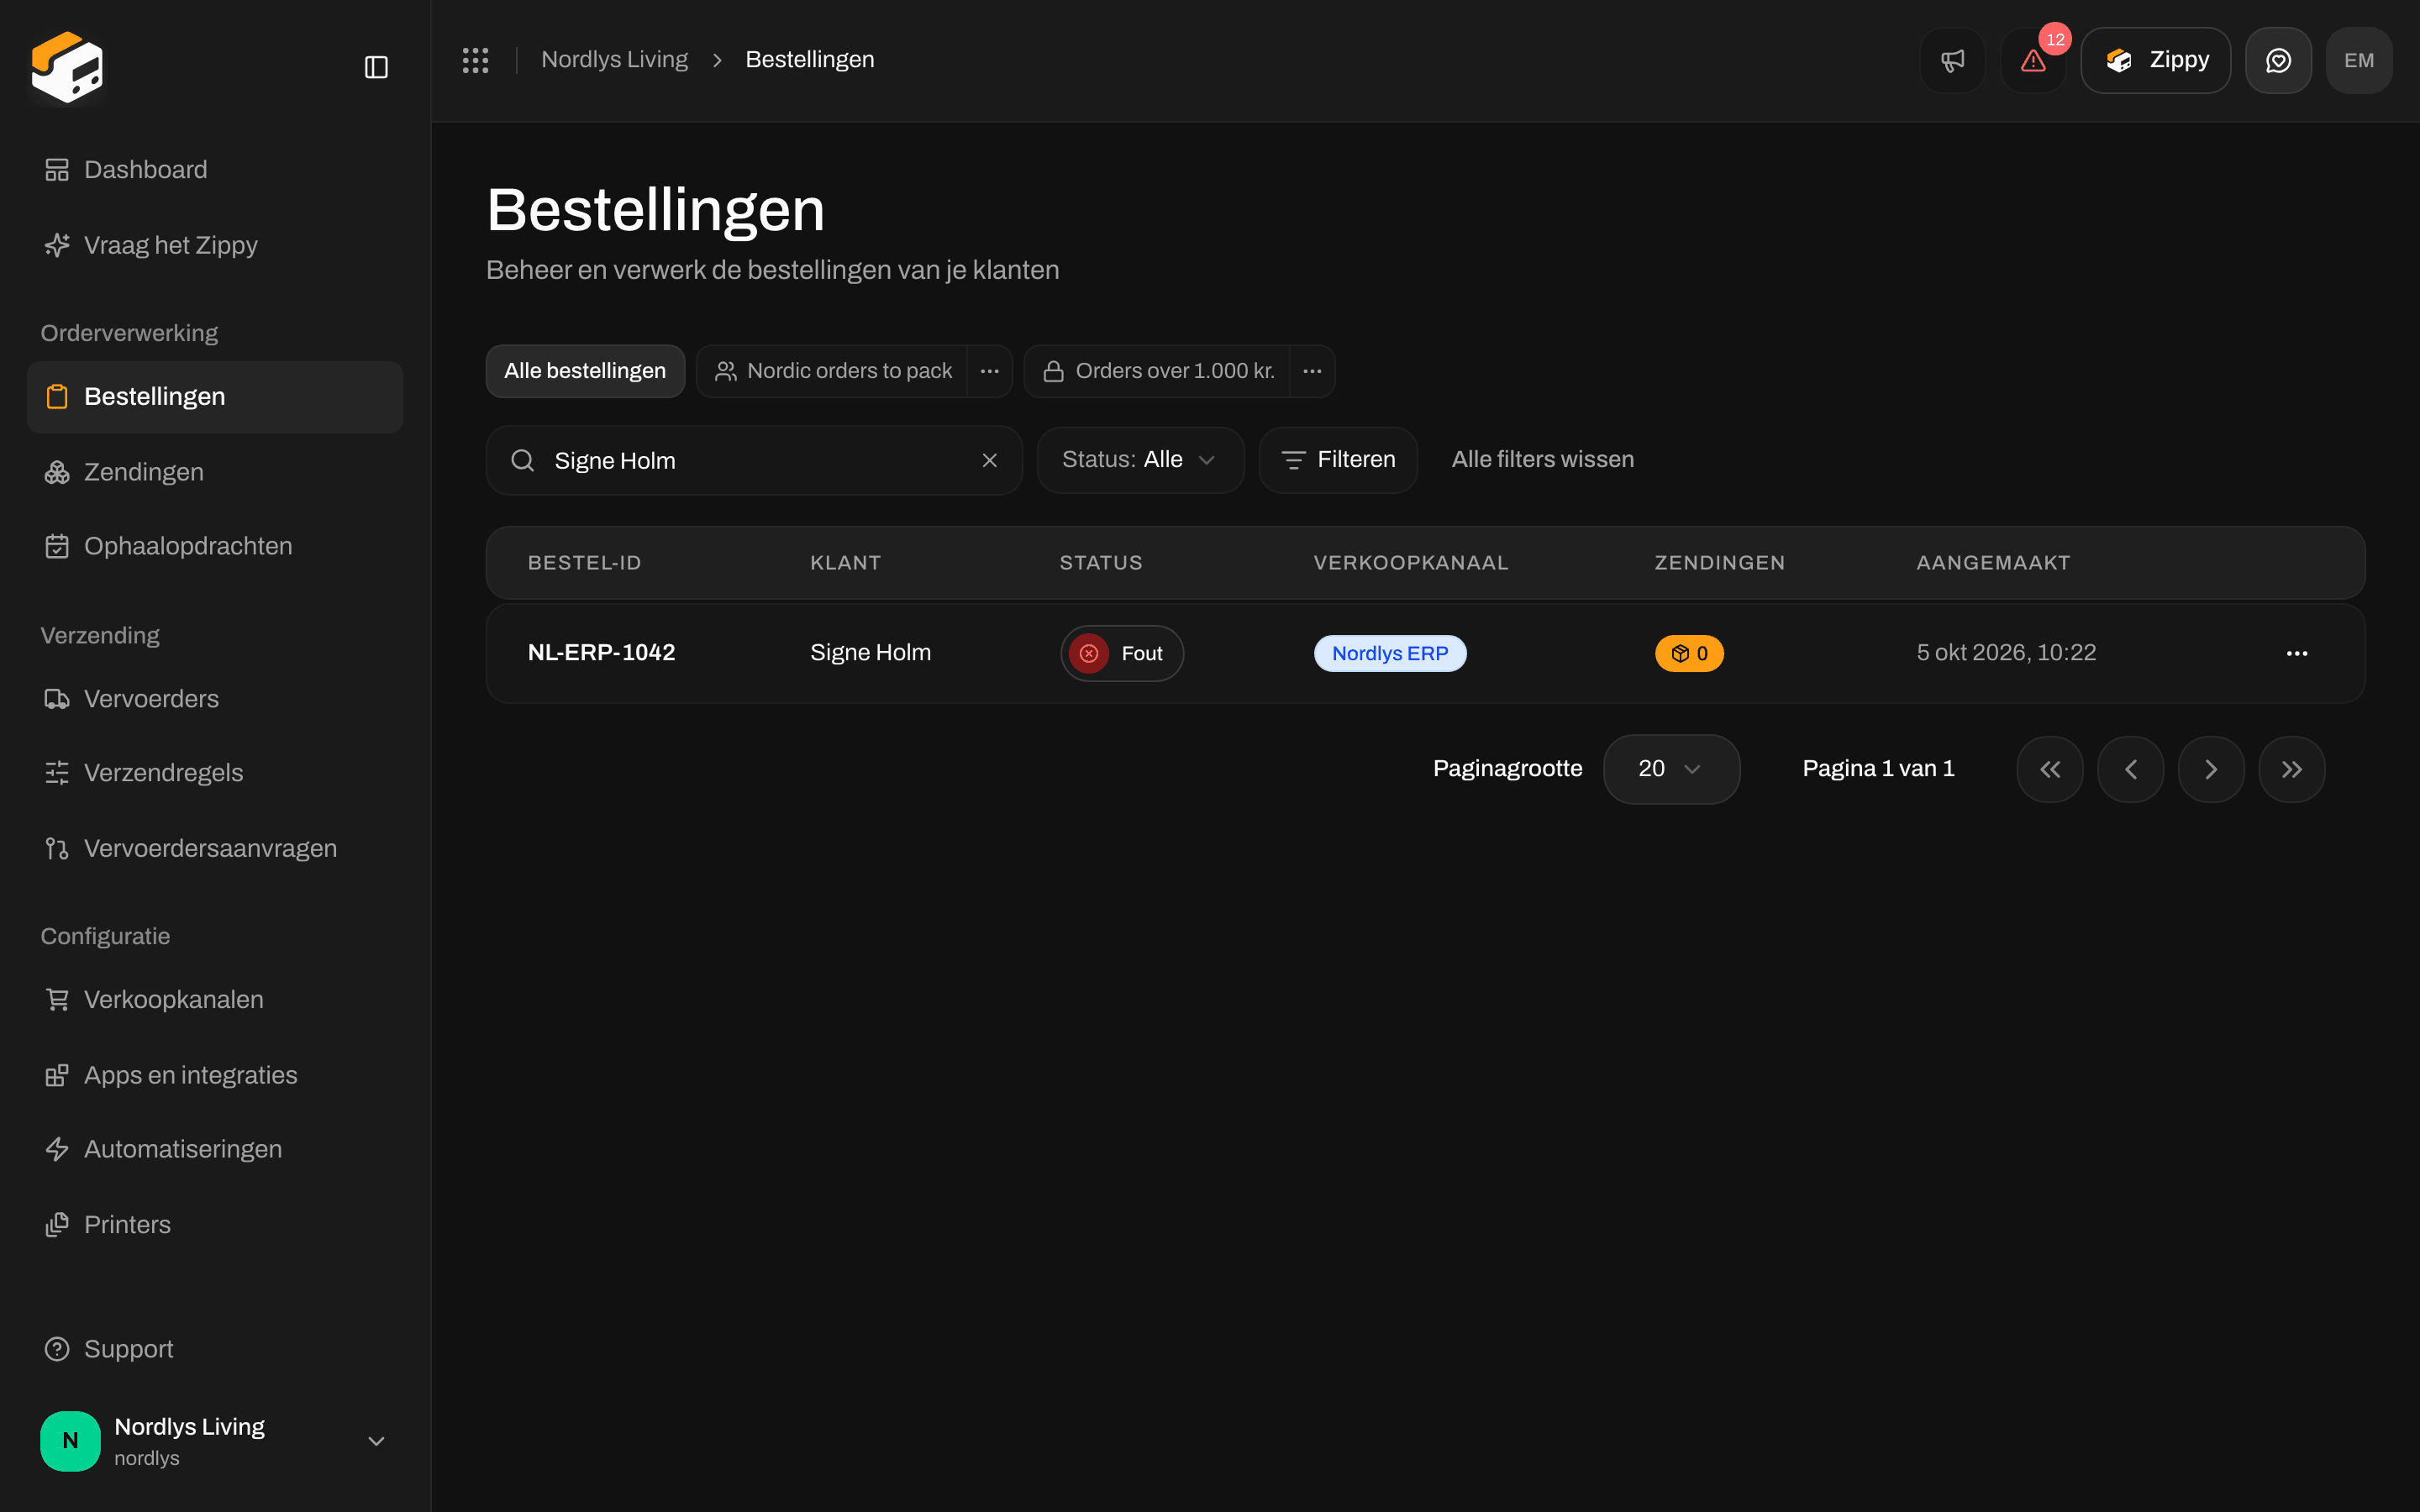Open options for Orders over 1.000 kr.
Viewport: 2420px width, 1512px height.
(1312, 371)
